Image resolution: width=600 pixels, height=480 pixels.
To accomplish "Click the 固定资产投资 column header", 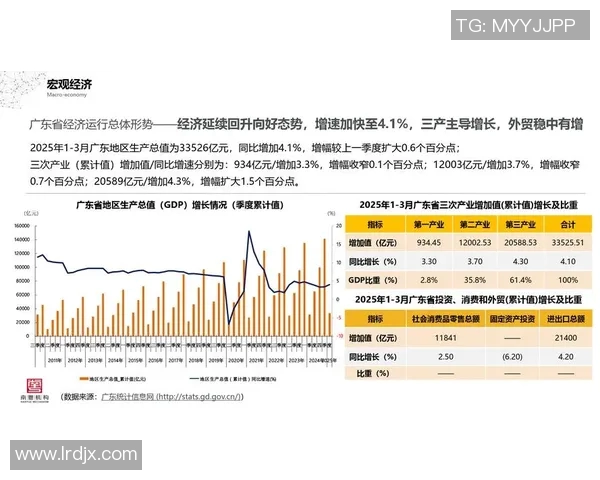I will [x=512, y=319].
